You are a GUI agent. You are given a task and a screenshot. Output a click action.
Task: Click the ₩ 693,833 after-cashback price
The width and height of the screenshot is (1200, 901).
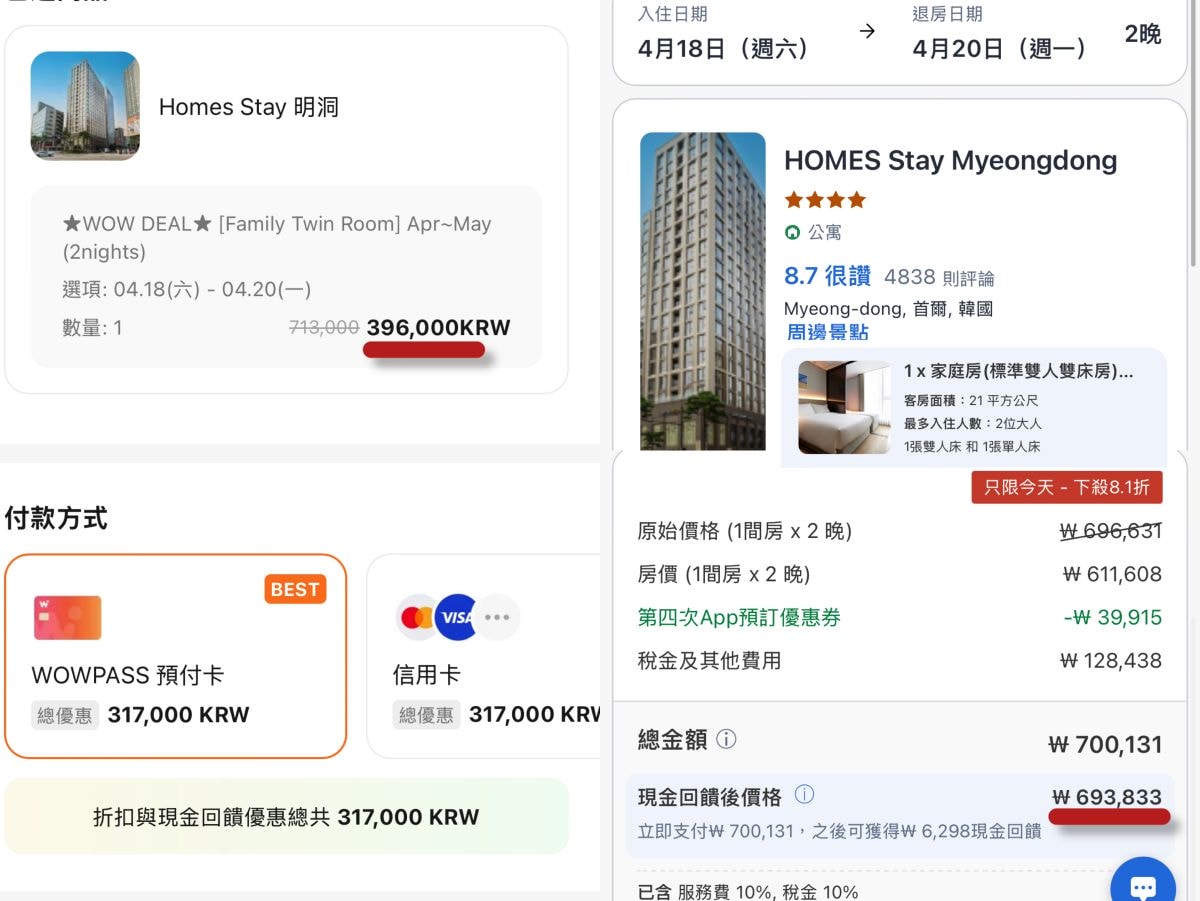(x=1107, y=797)
